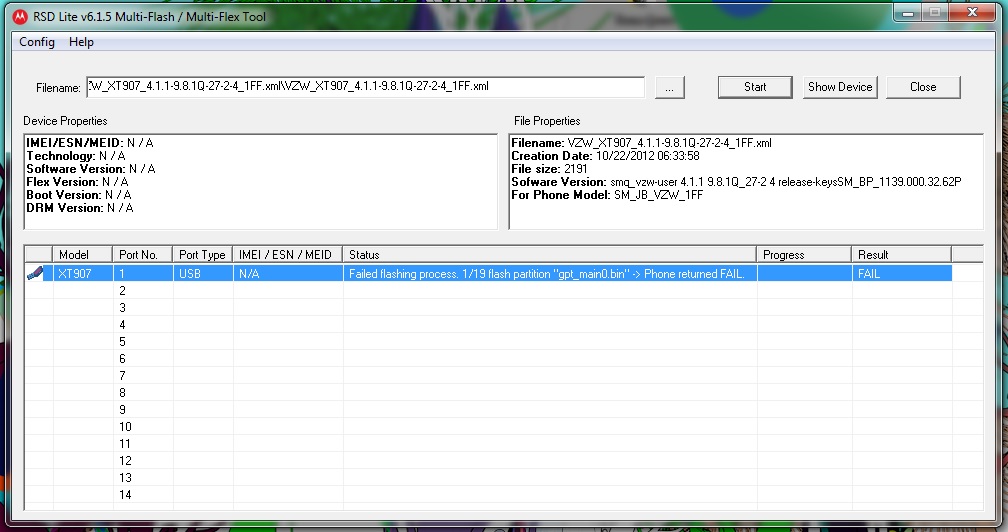Viewport: 1008px width, 532px height.
Task: Open the Config menu
Action: click(x=37, y=42)
